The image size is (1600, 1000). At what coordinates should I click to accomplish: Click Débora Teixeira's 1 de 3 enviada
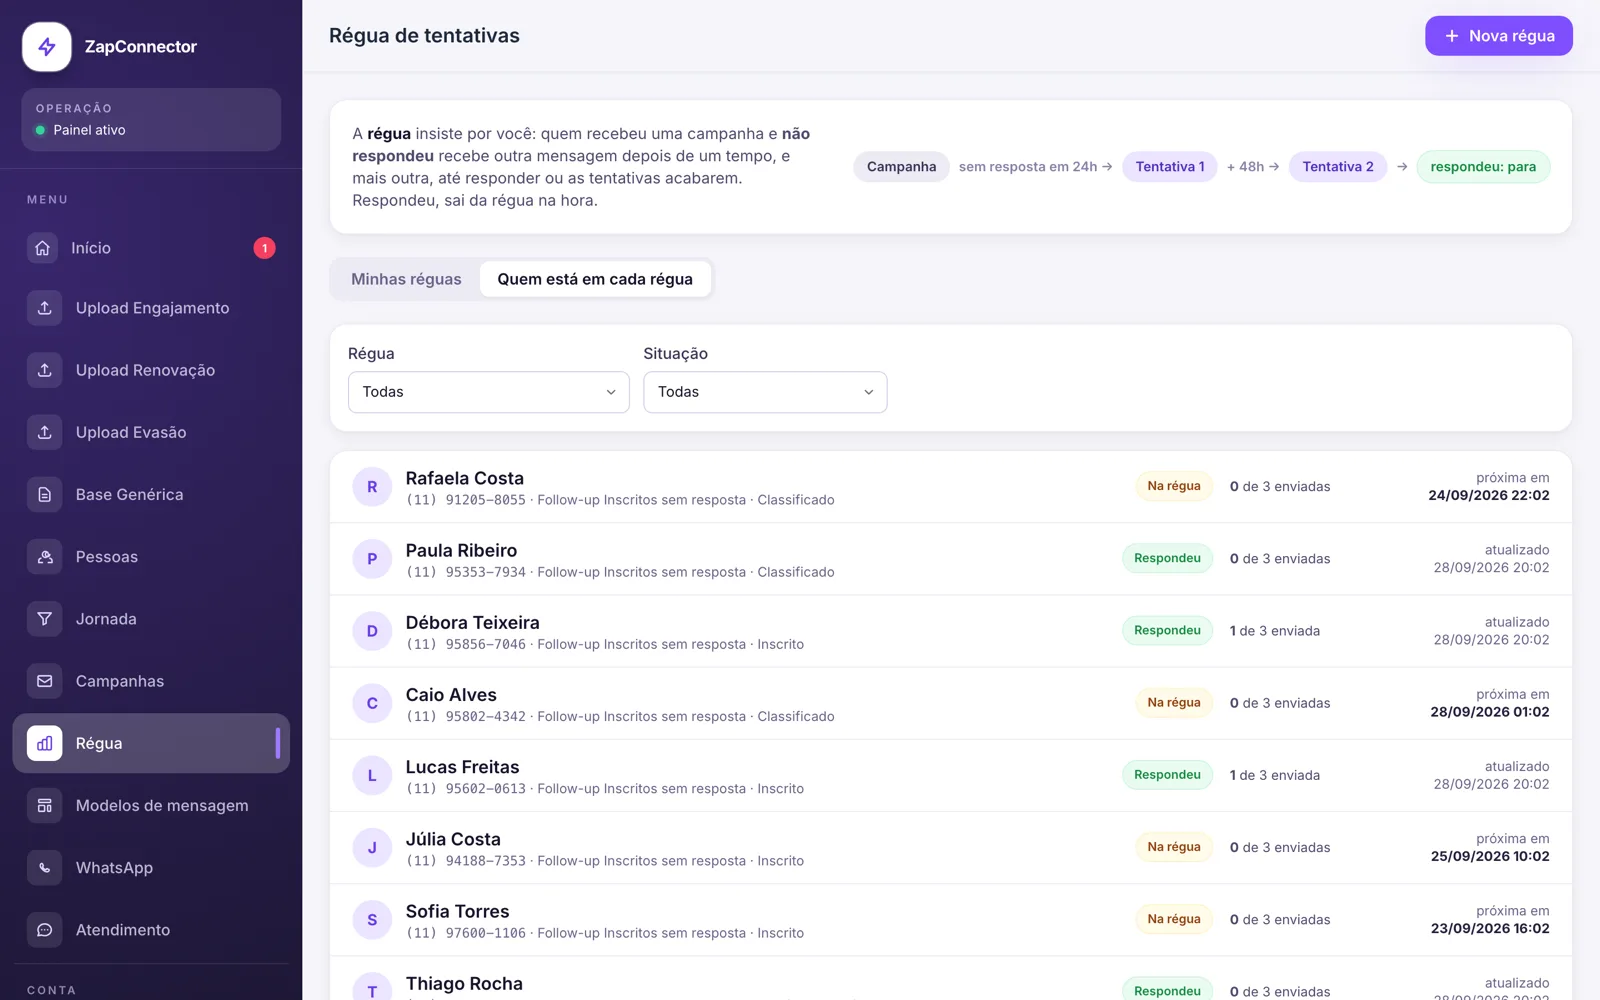point(1275,631)
